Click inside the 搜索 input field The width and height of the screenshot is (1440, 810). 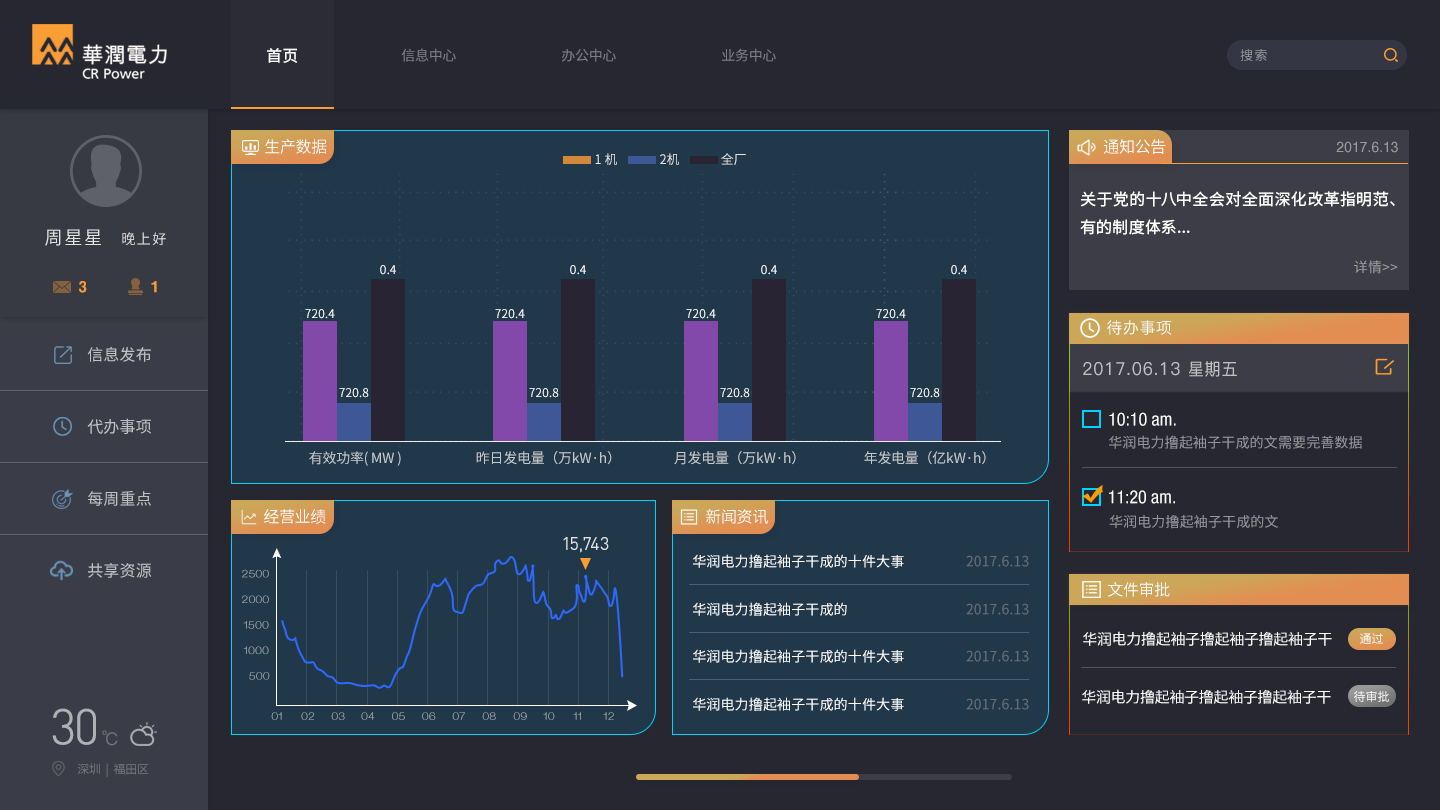[1300, 55]
